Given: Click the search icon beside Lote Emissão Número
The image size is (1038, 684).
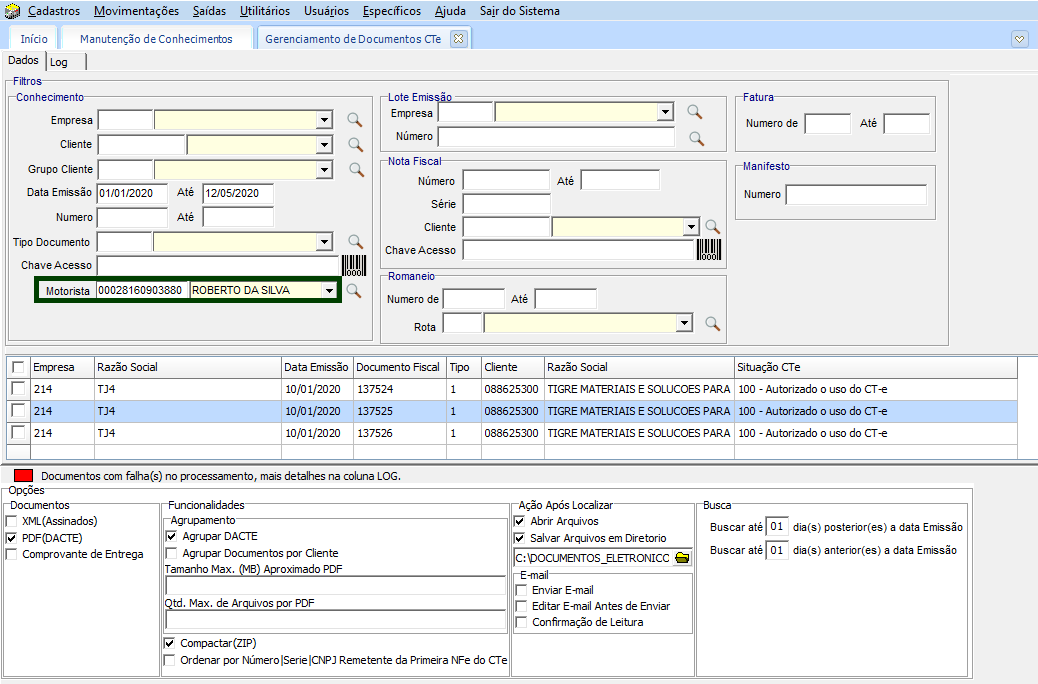Looking at the screenshot, I should point(695,138).
